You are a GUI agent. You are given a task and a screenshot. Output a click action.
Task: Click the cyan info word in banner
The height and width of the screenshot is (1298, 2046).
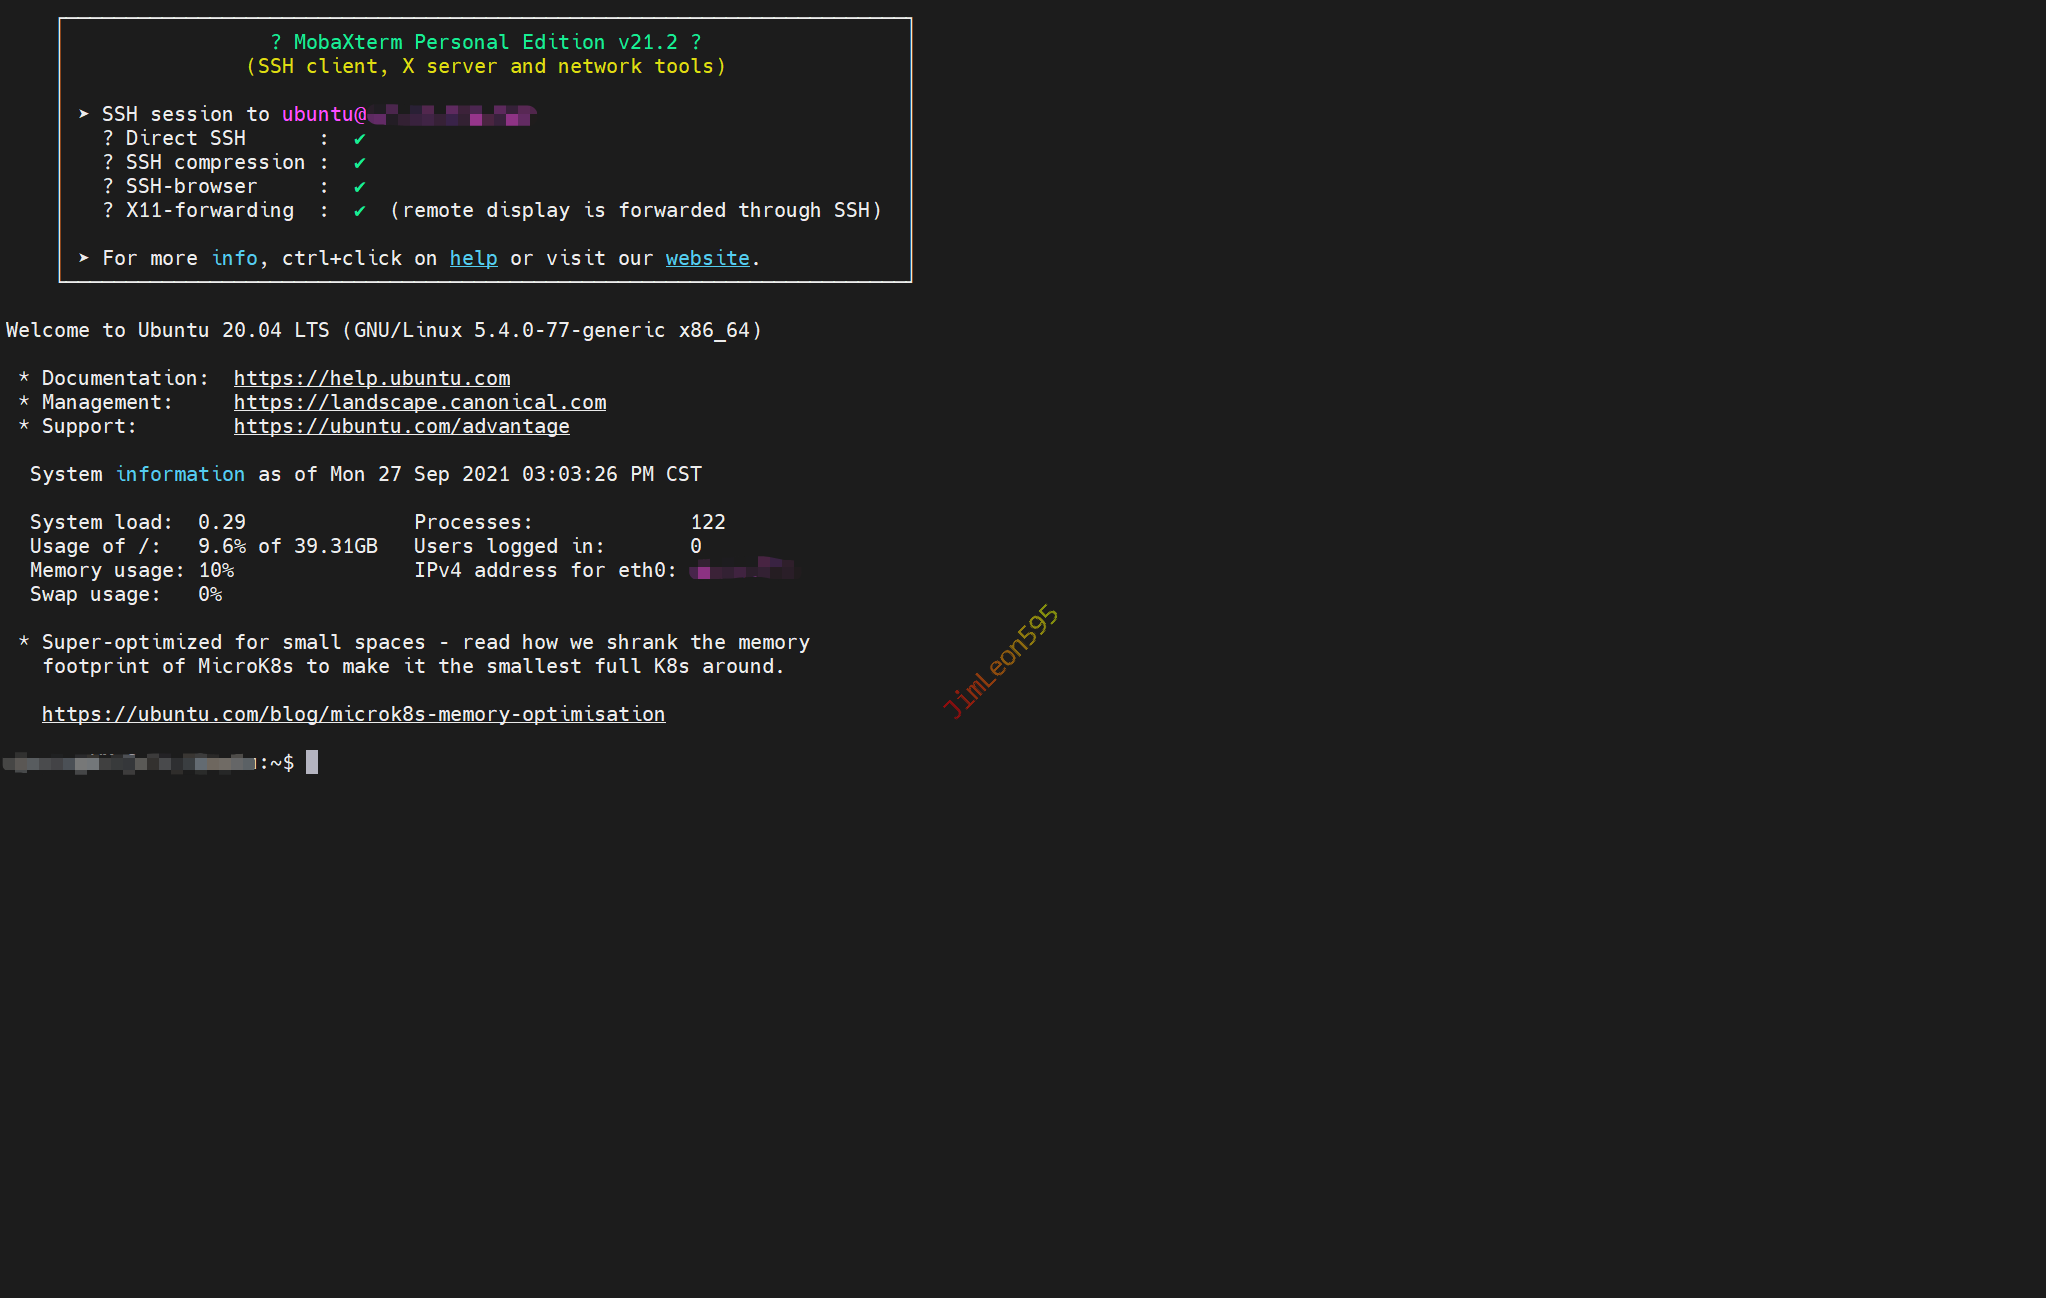pos(234,258)
